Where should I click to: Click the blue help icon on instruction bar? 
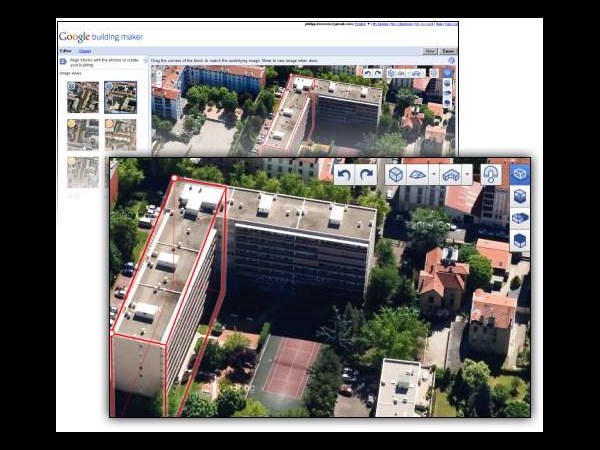451,61
